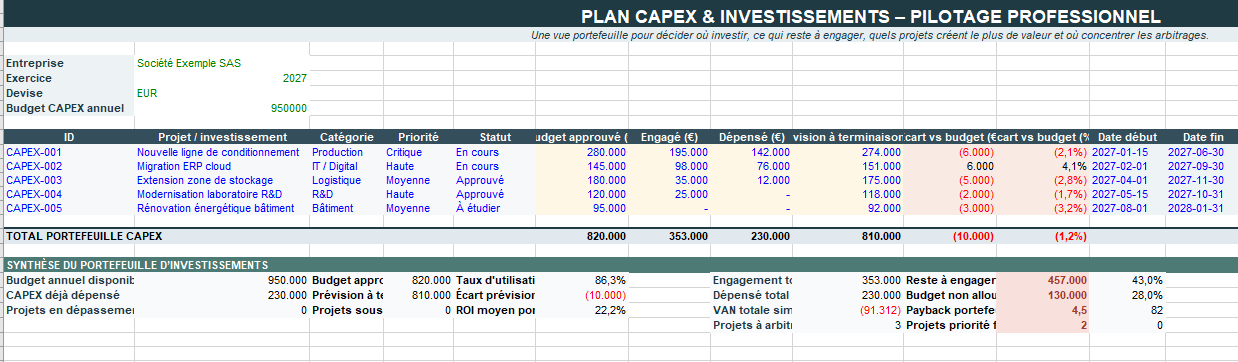
Task: Select project Rénovation énergétique bâtiment
Action: 222,208
